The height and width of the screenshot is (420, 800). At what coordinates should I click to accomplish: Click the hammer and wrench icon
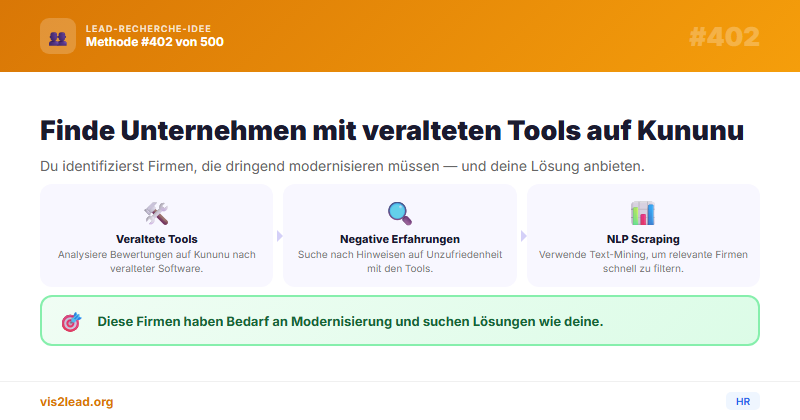(x=156, y=213)
